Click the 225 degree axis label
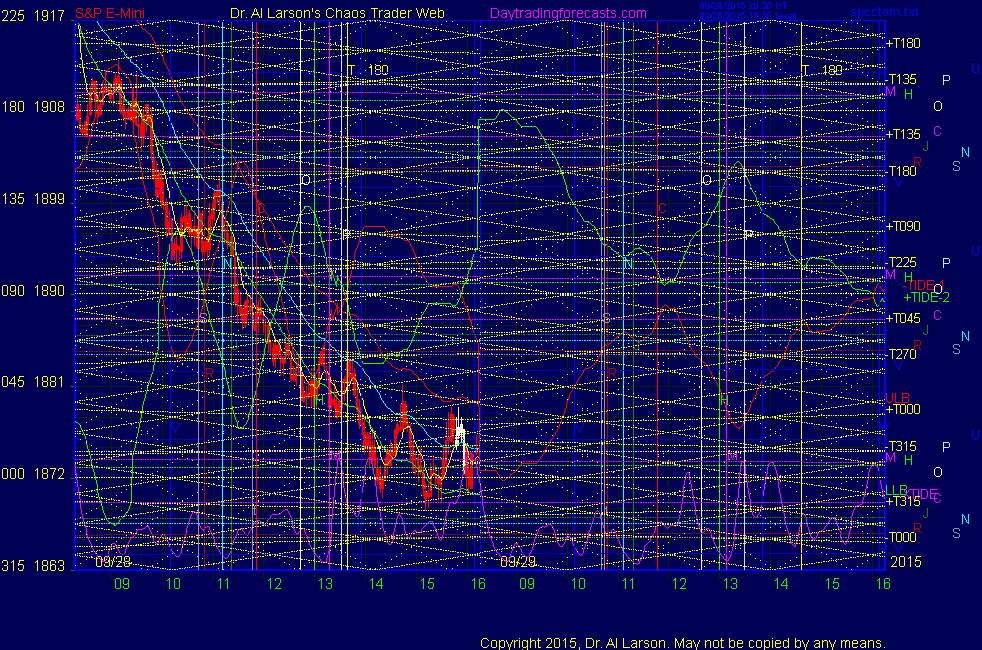This screenshot has width=982, height=650. [13, 16]
